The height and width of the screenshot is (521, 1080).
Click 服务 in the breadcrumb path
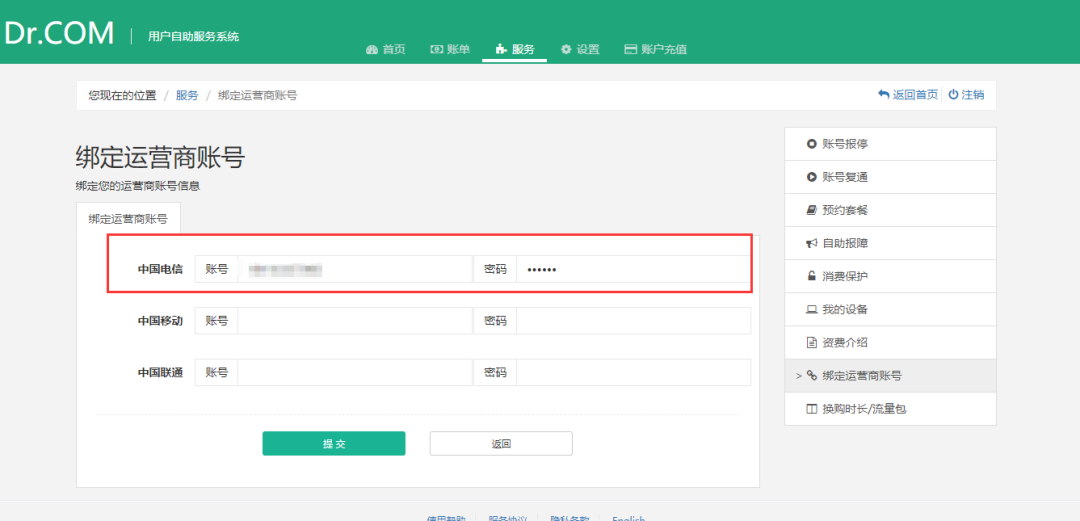point(187,95)
